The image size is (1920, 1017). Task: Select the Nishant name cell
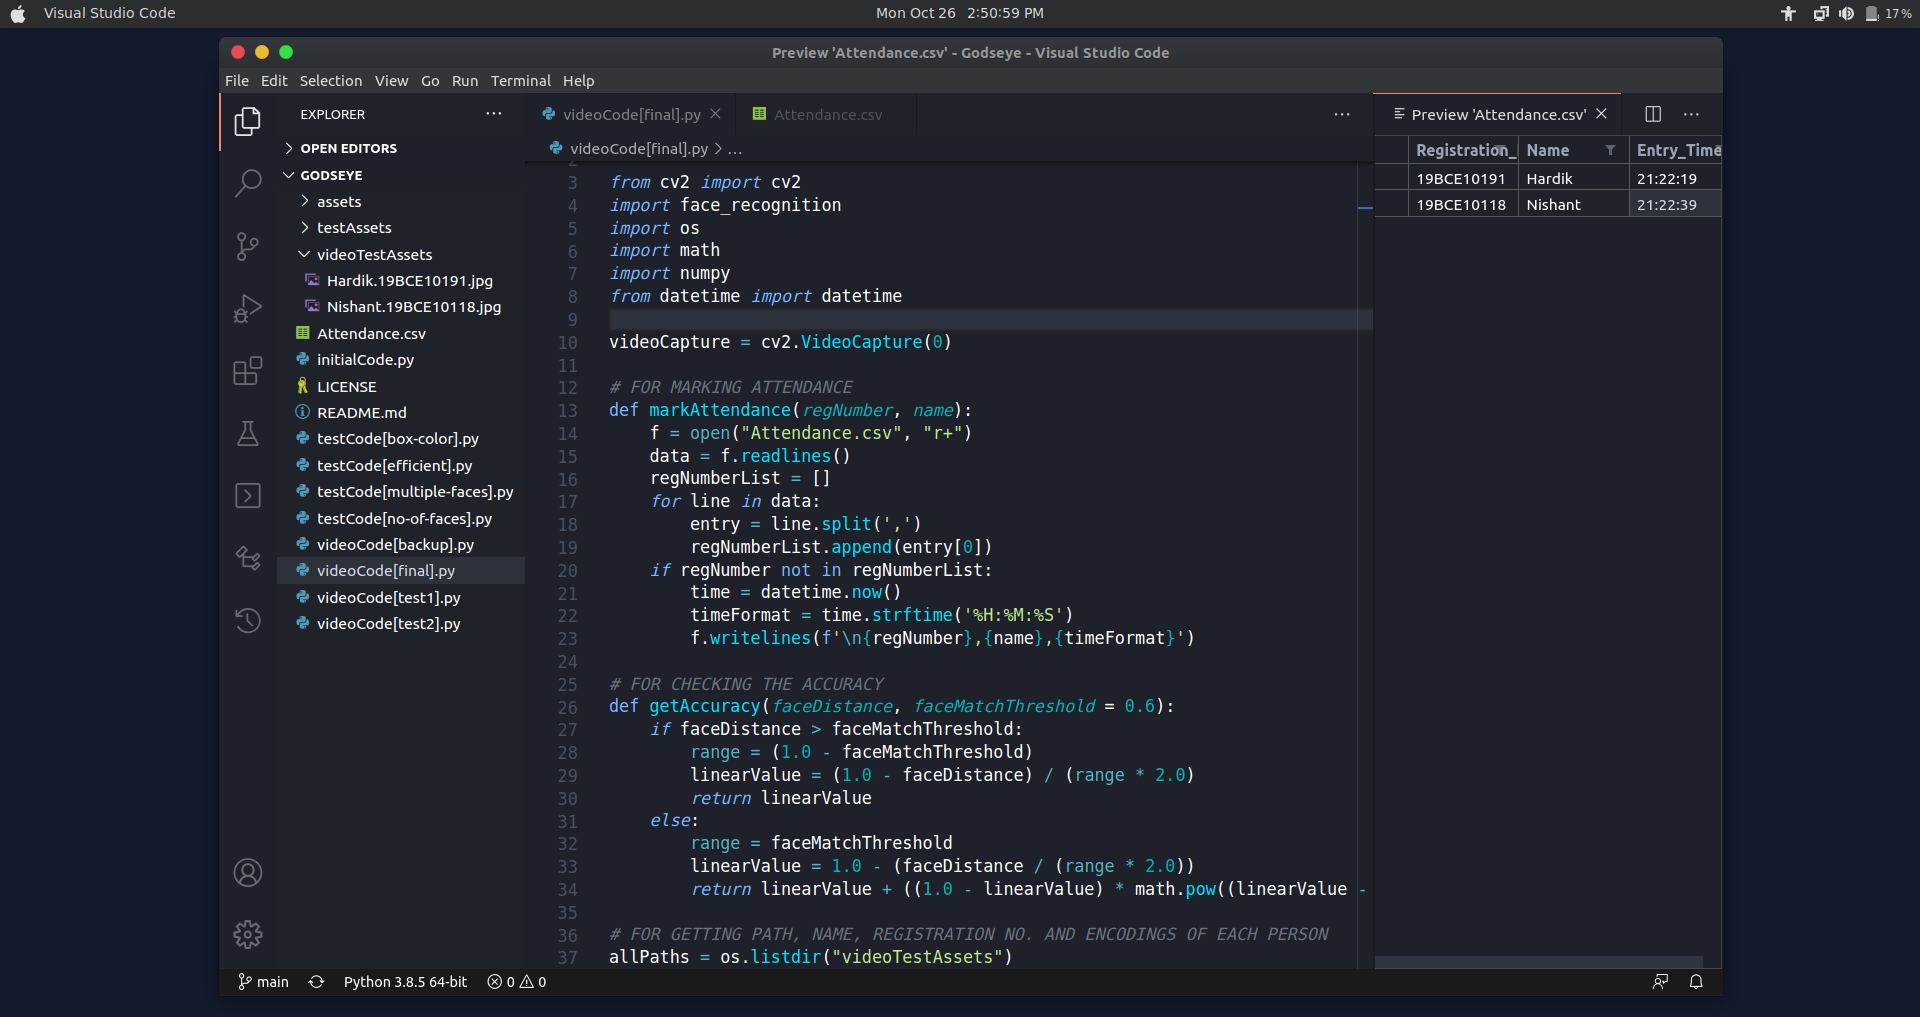coord(1573,205)
